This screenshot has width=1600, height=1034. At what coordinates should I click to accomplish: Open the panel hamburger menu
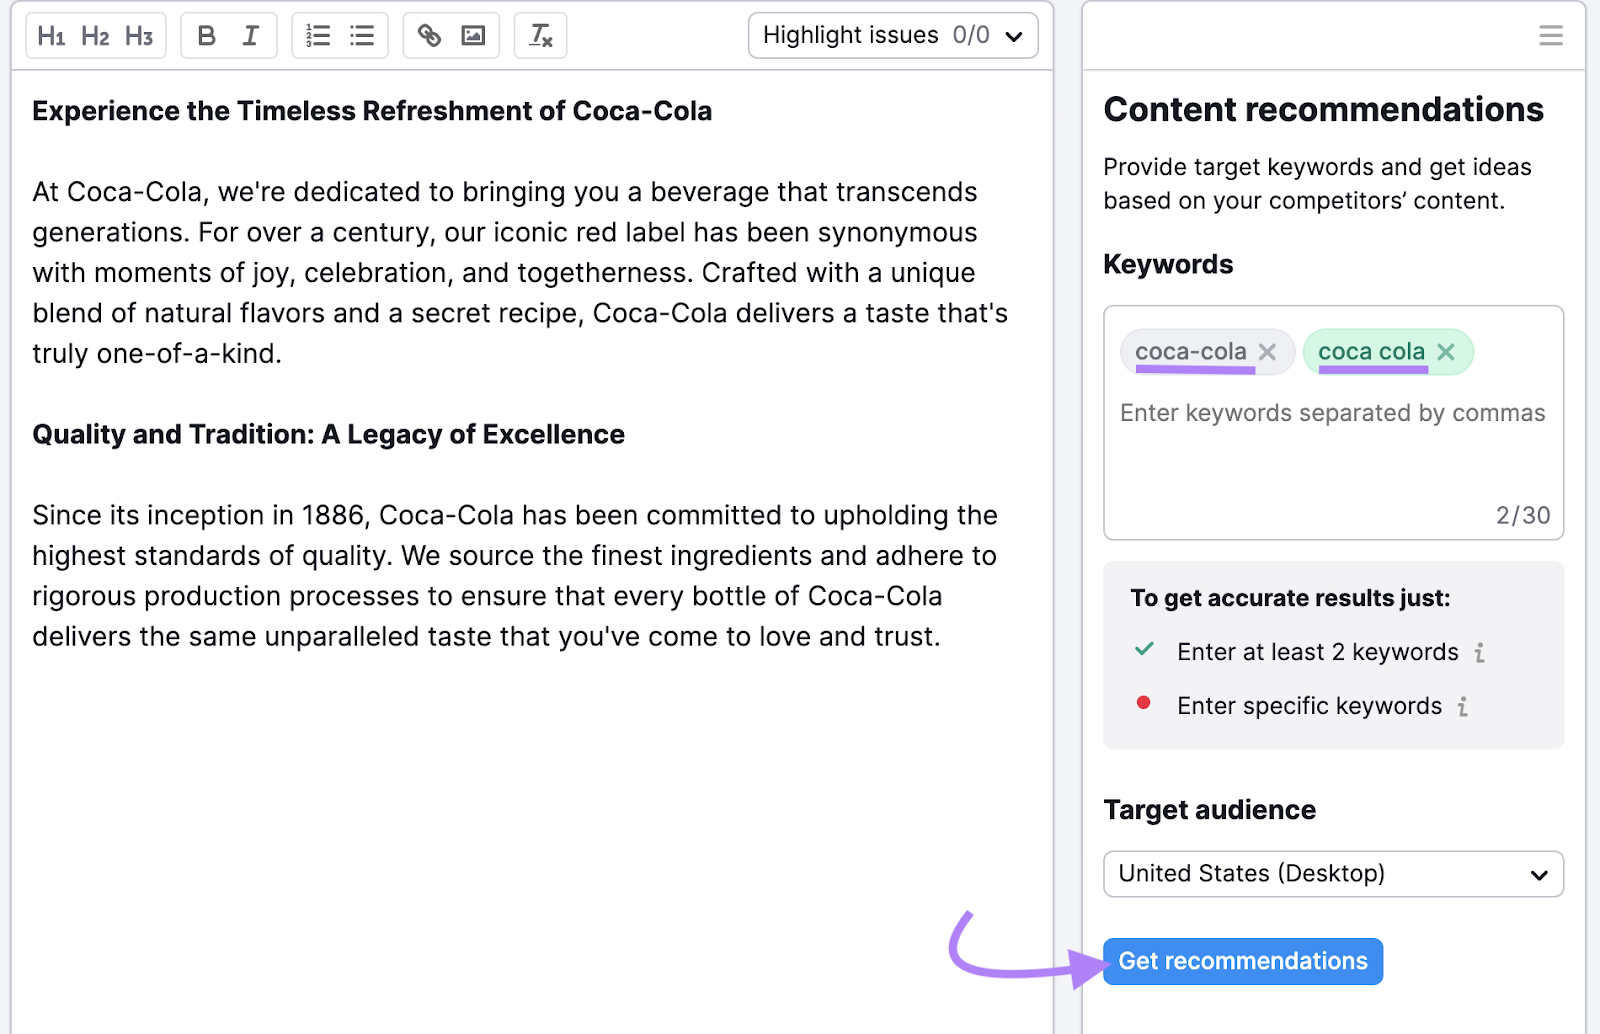1550,36
